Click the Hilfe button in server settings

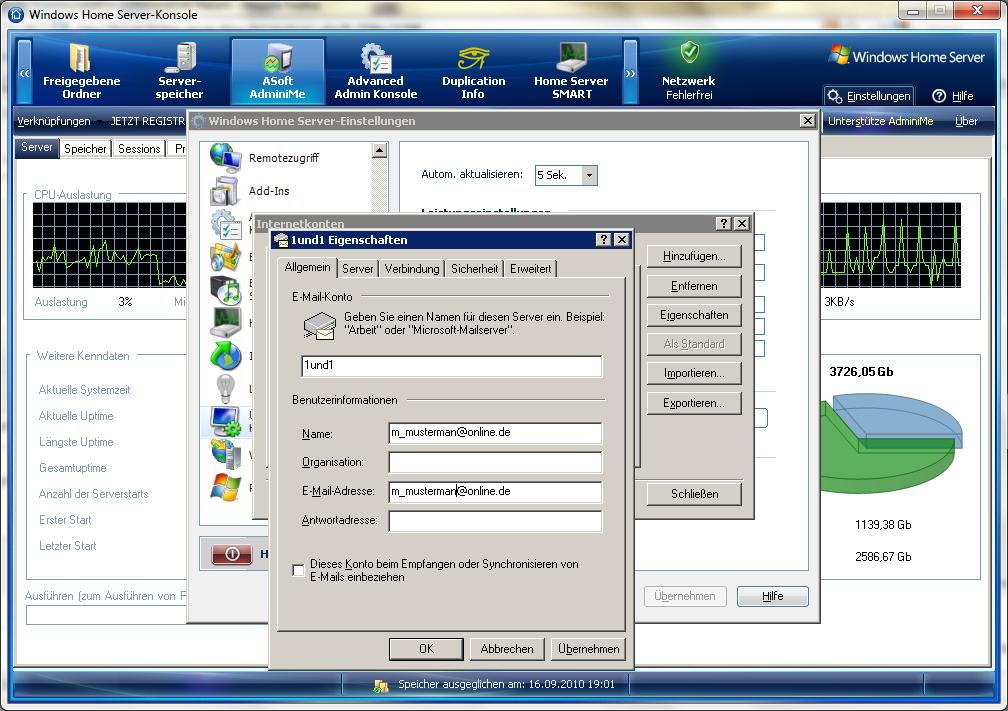coord(772,596)
